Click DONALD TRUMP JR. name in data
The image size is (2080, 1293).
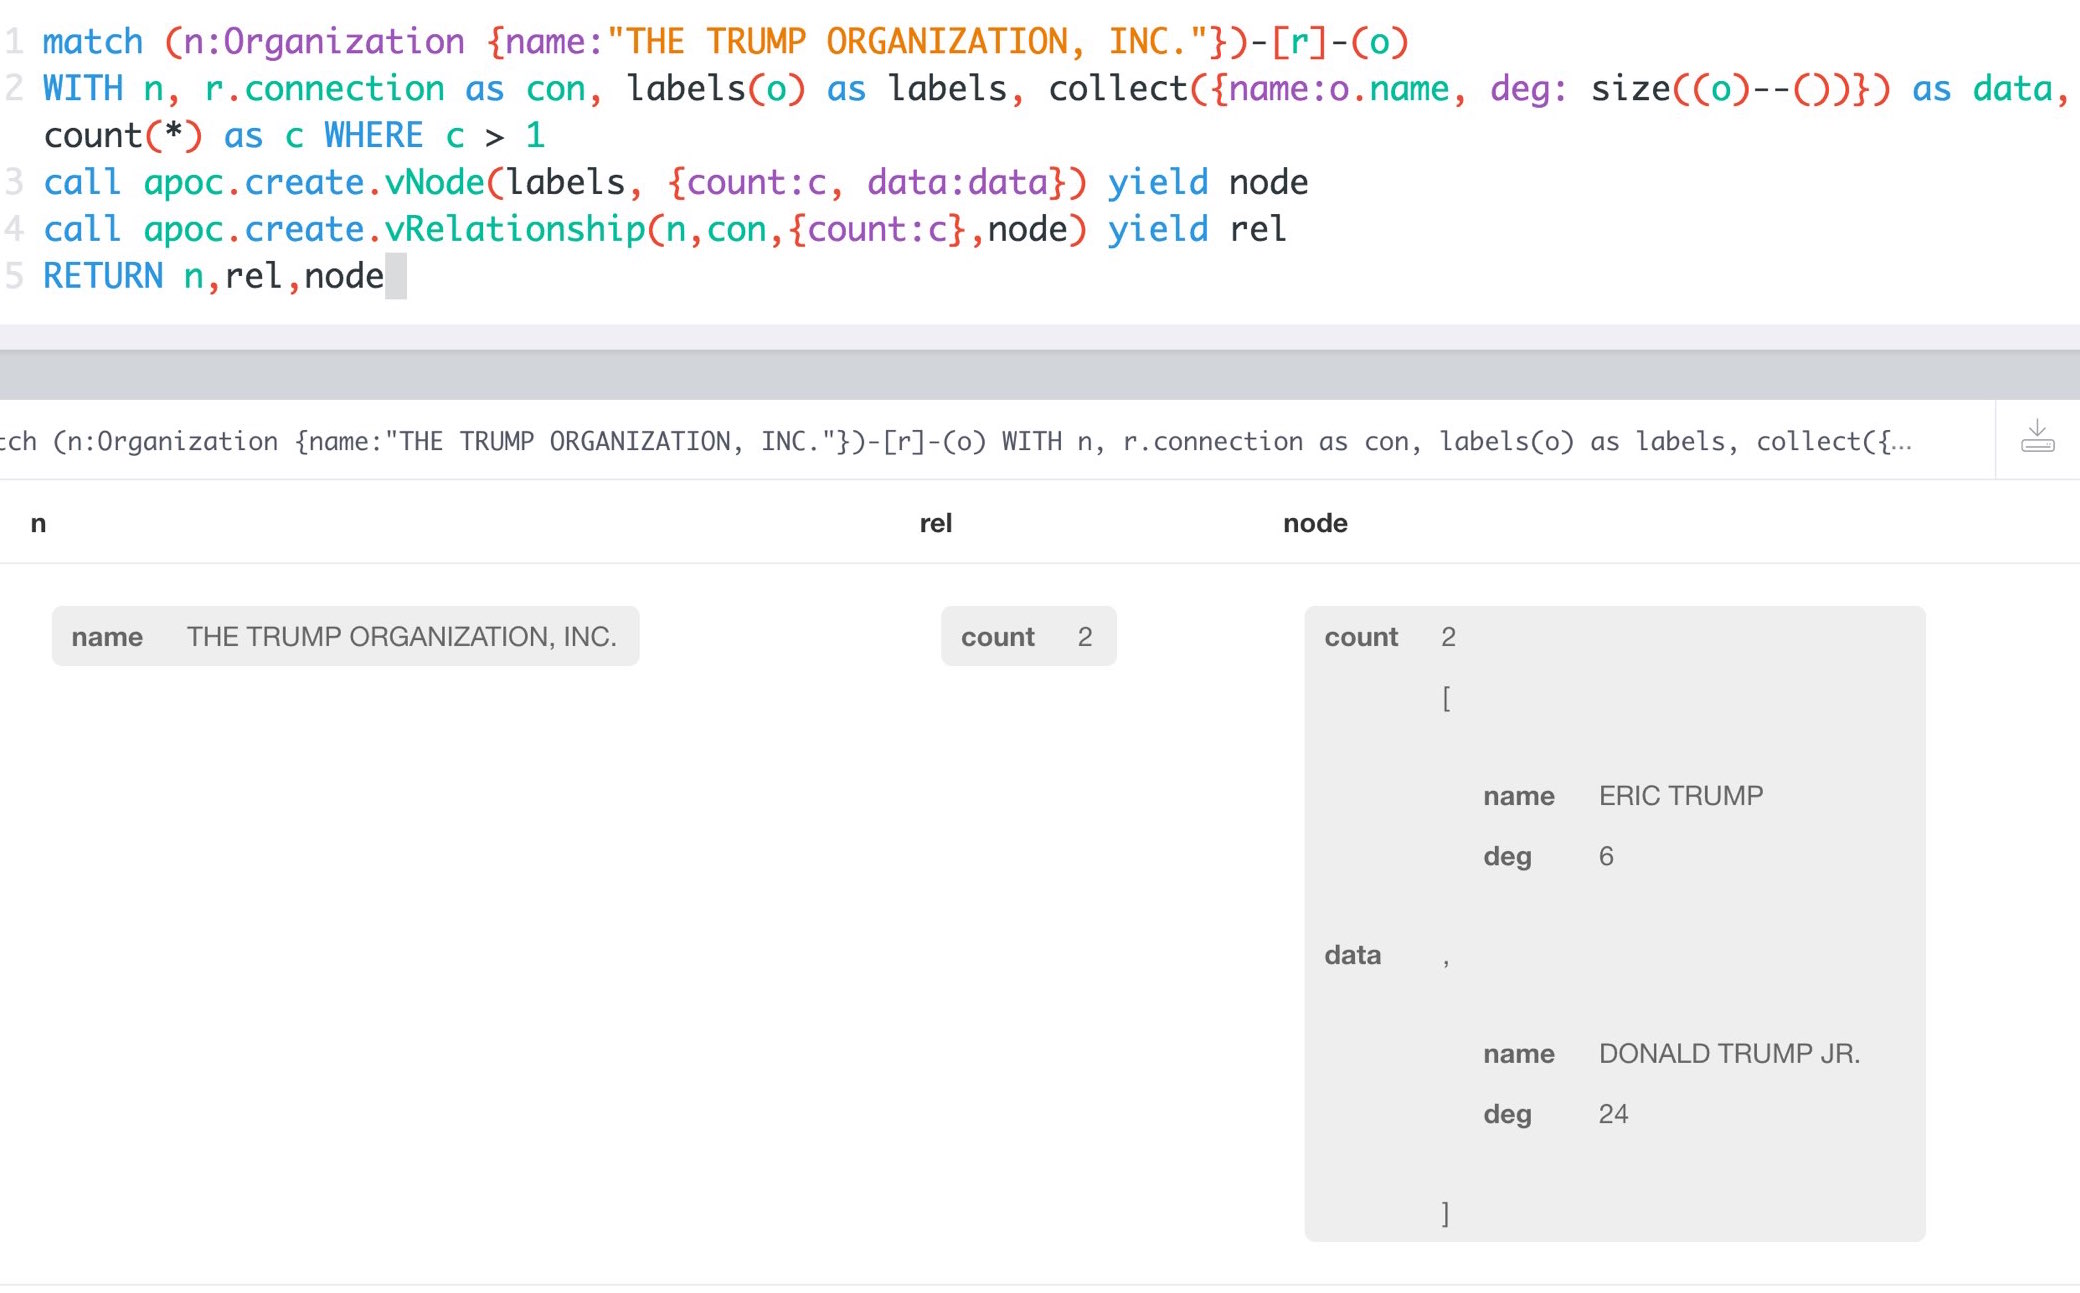tap(1729, 1054)
